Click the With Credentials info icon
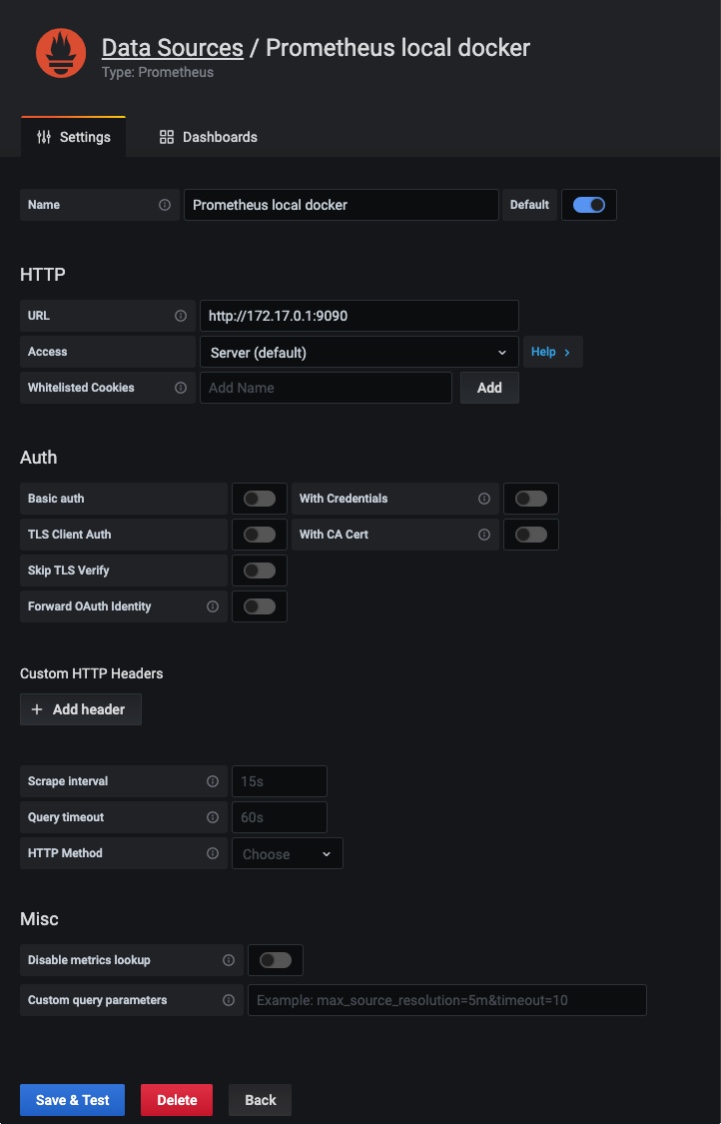The width and height of the screenshot is (721, 1124). coord(484,499)
